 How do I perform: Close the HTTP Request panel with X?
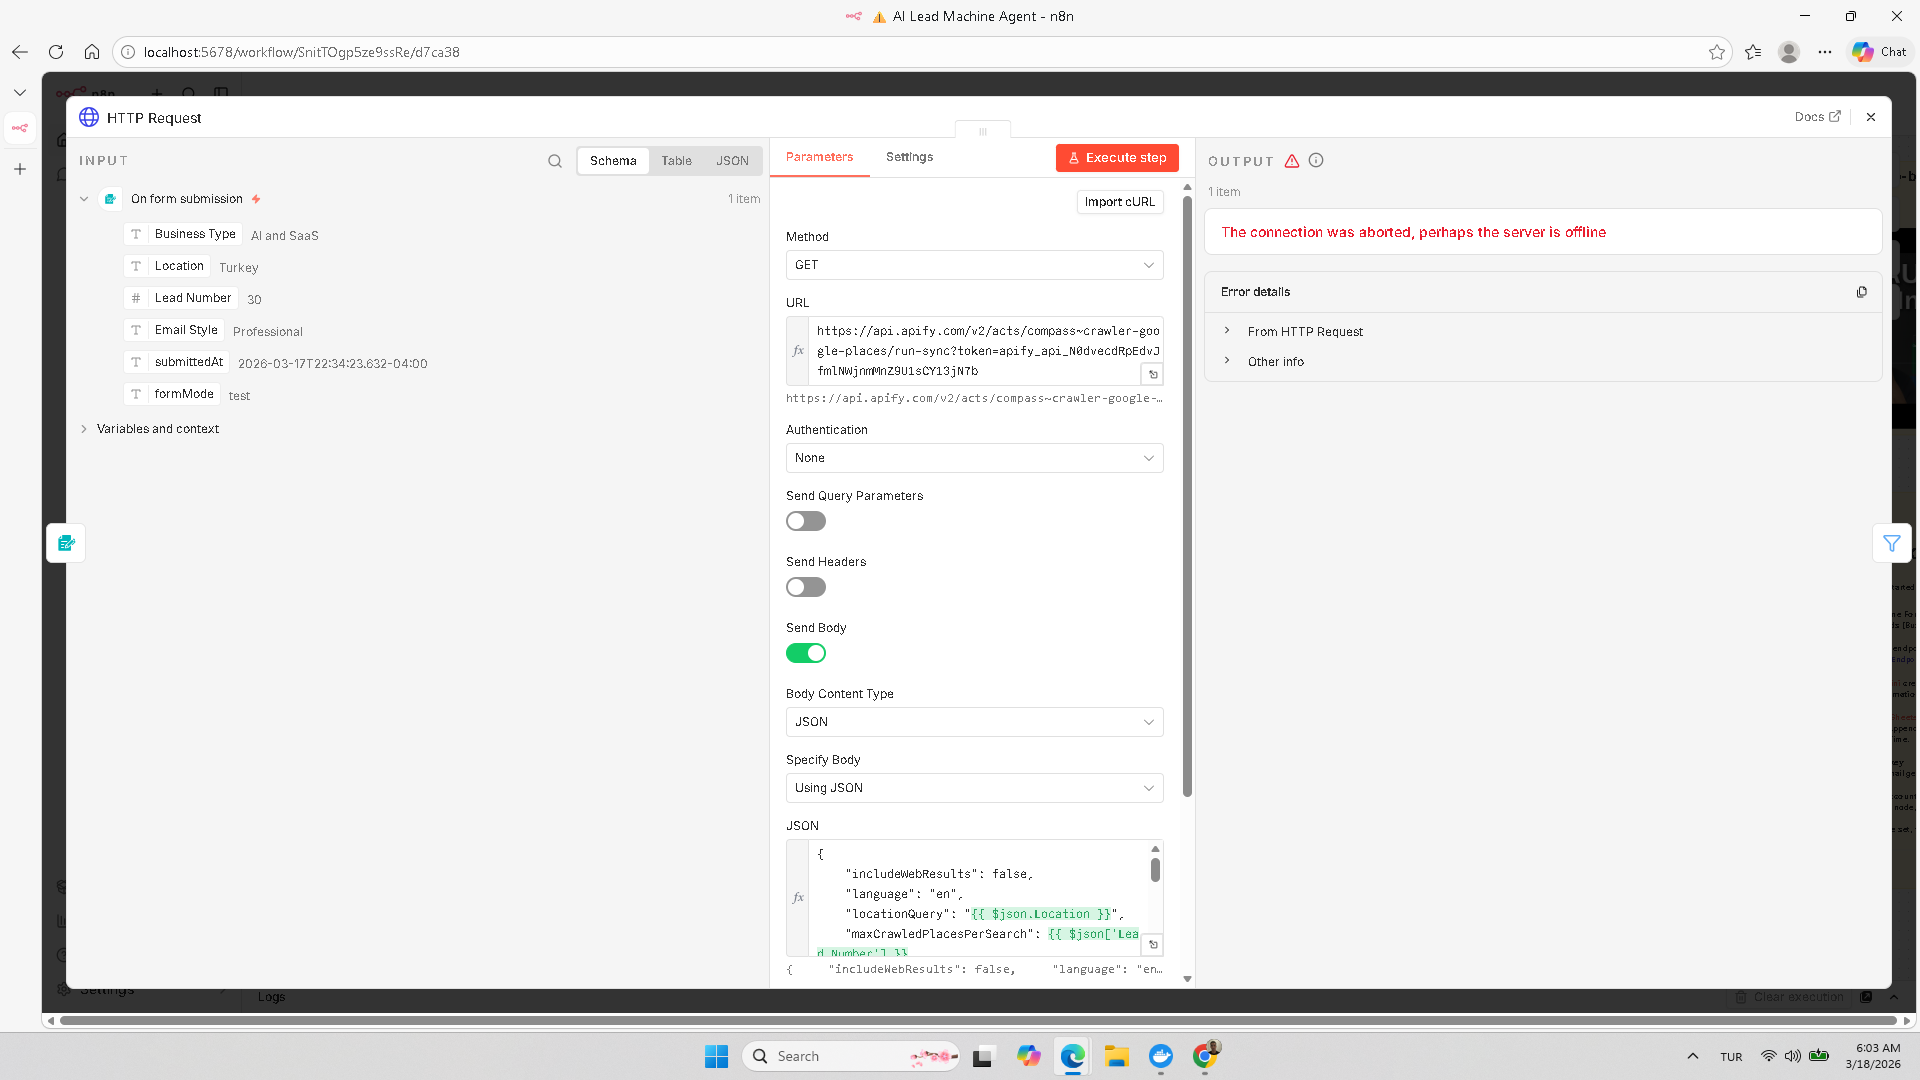(1871, 117)
